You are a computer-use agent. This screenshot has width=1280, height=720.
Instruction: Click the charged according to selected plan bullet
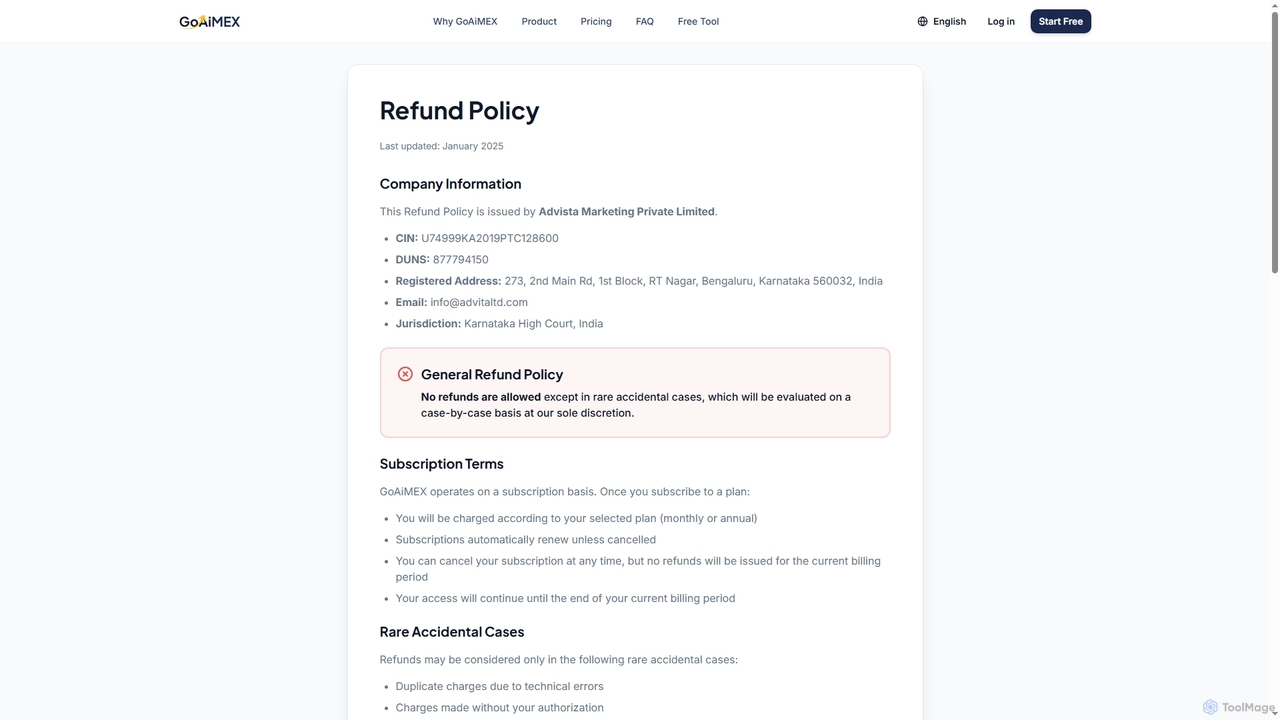click(576, 518)
